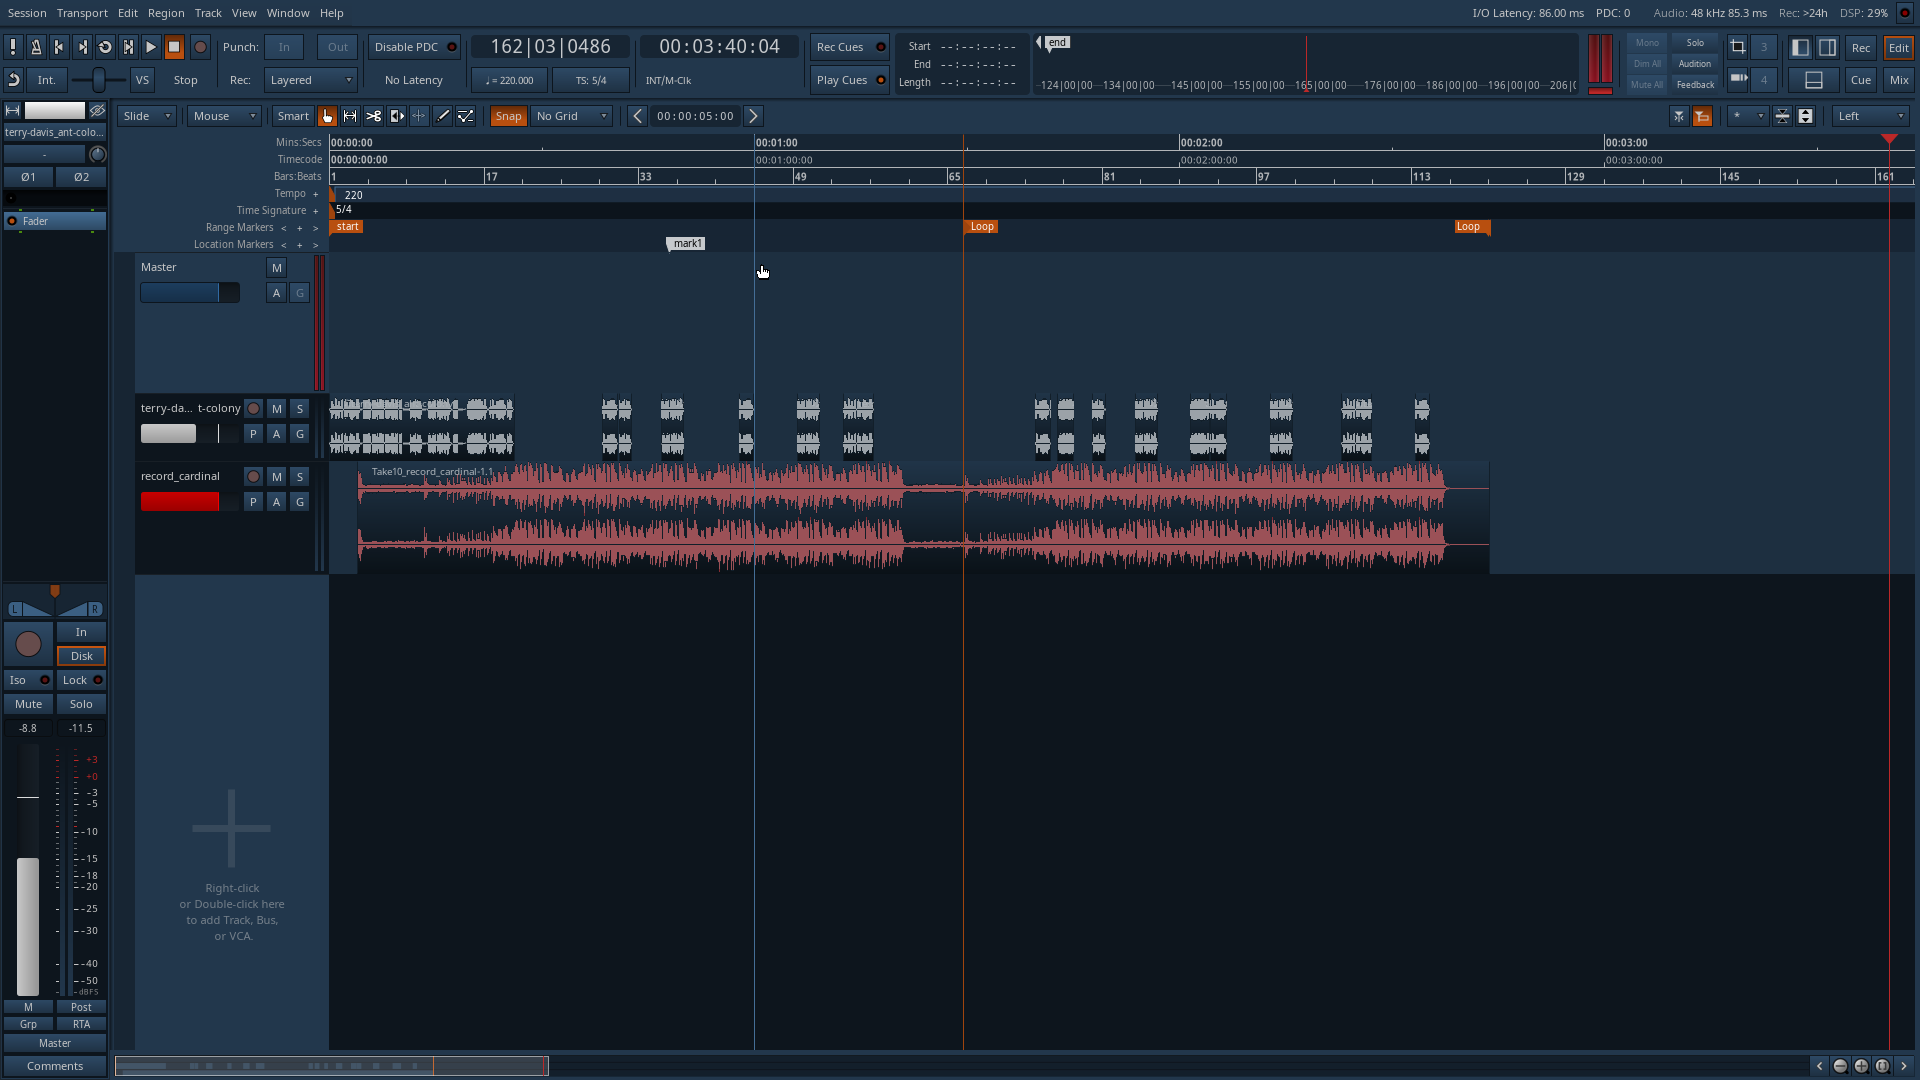Click the Comments button
The image size is (1920, 1080).
pos(55,1066)
